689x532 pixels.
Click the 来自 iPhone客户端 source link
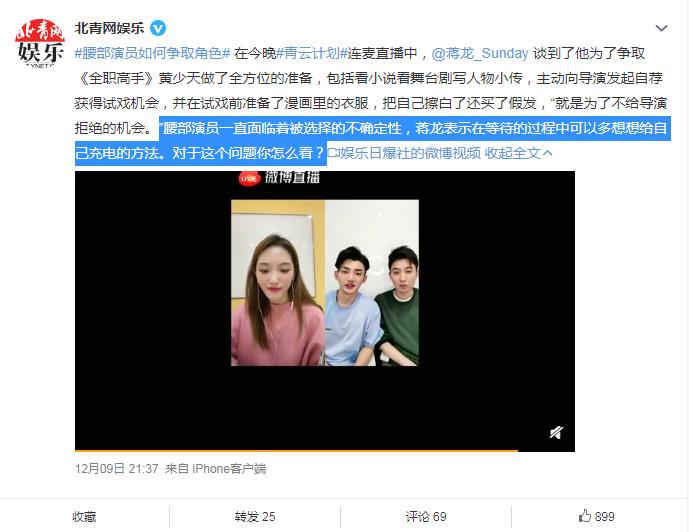[x=215, y=469]
